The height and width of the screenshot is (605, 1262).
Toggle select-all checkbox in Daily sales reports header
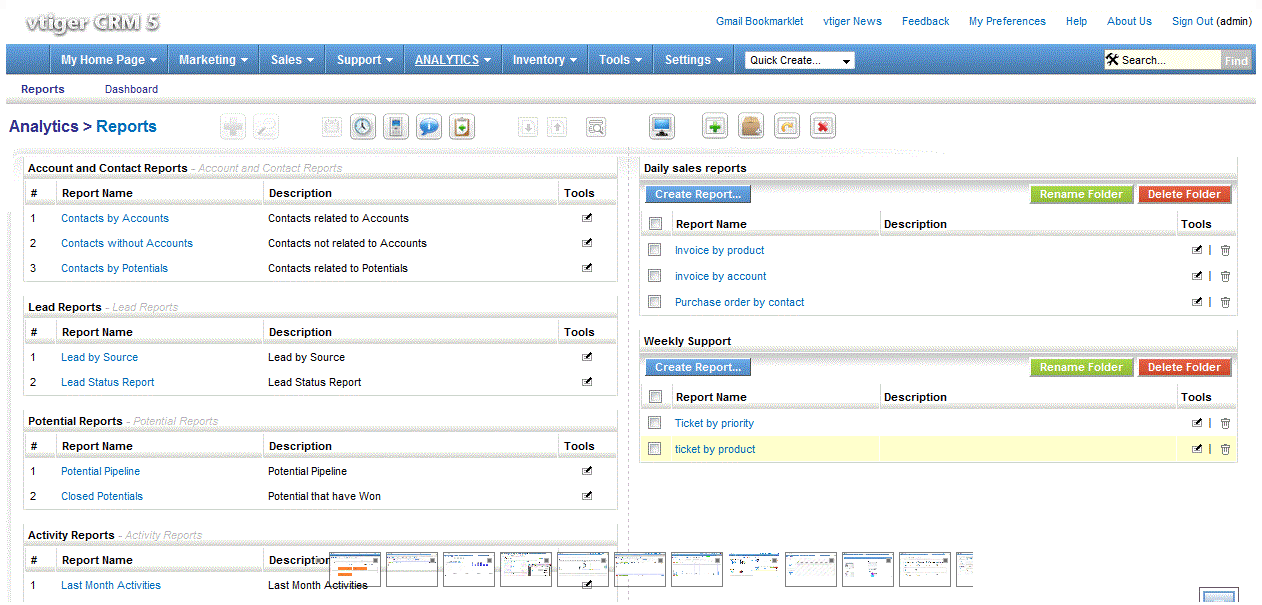[655, 224]
